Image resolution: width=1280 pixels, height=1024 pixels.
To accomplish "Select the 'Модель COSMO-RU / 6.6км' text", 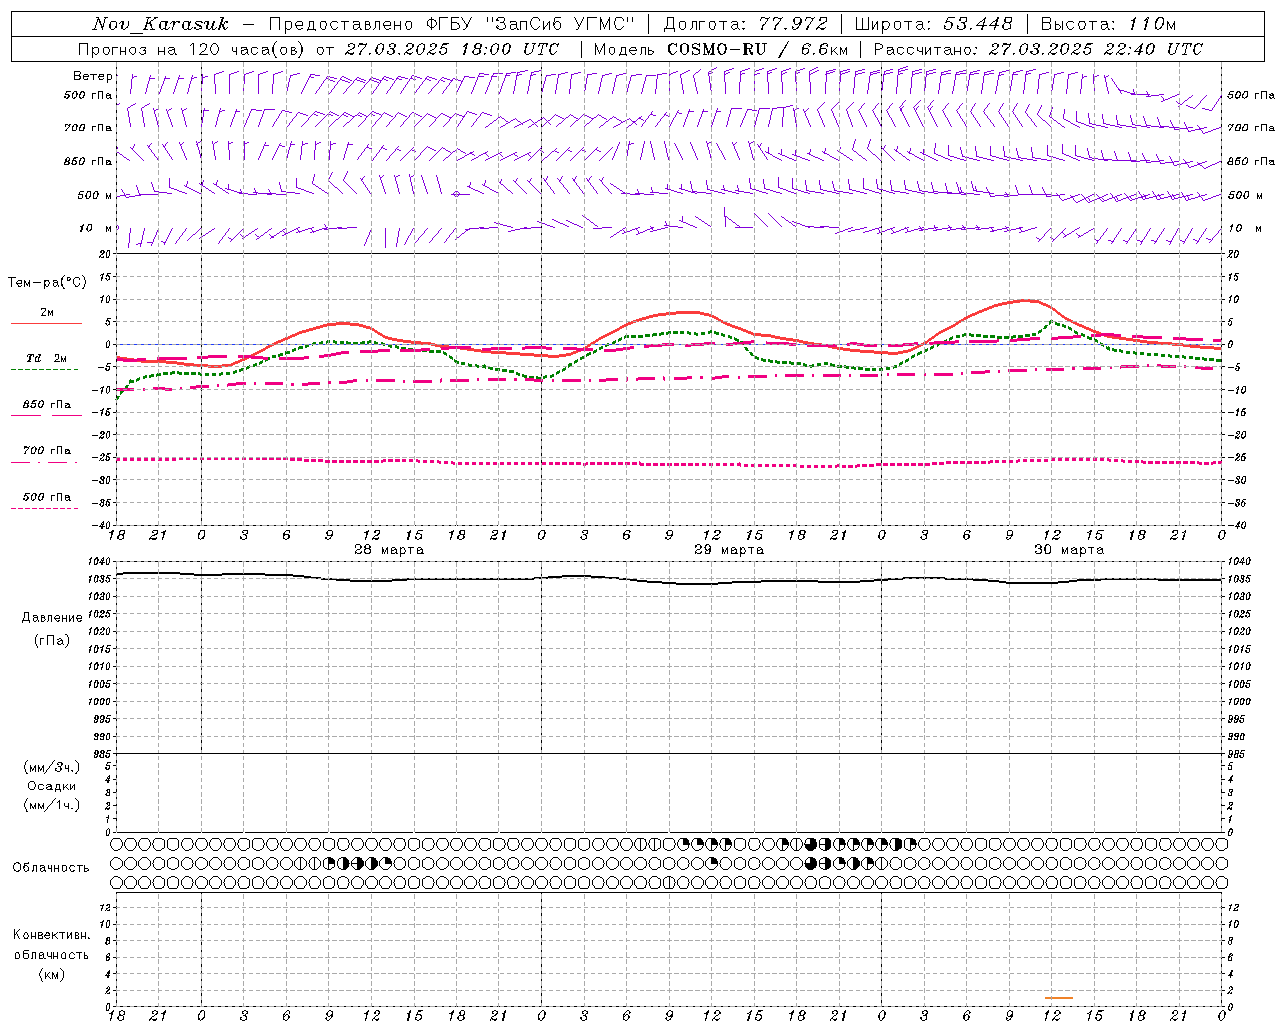I will 721,49.
